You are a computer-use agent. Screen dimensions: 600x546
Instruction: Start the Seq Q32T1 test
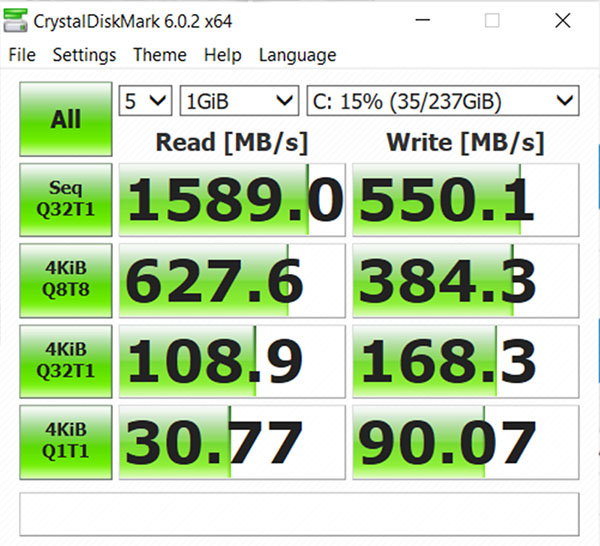[66, 200]
